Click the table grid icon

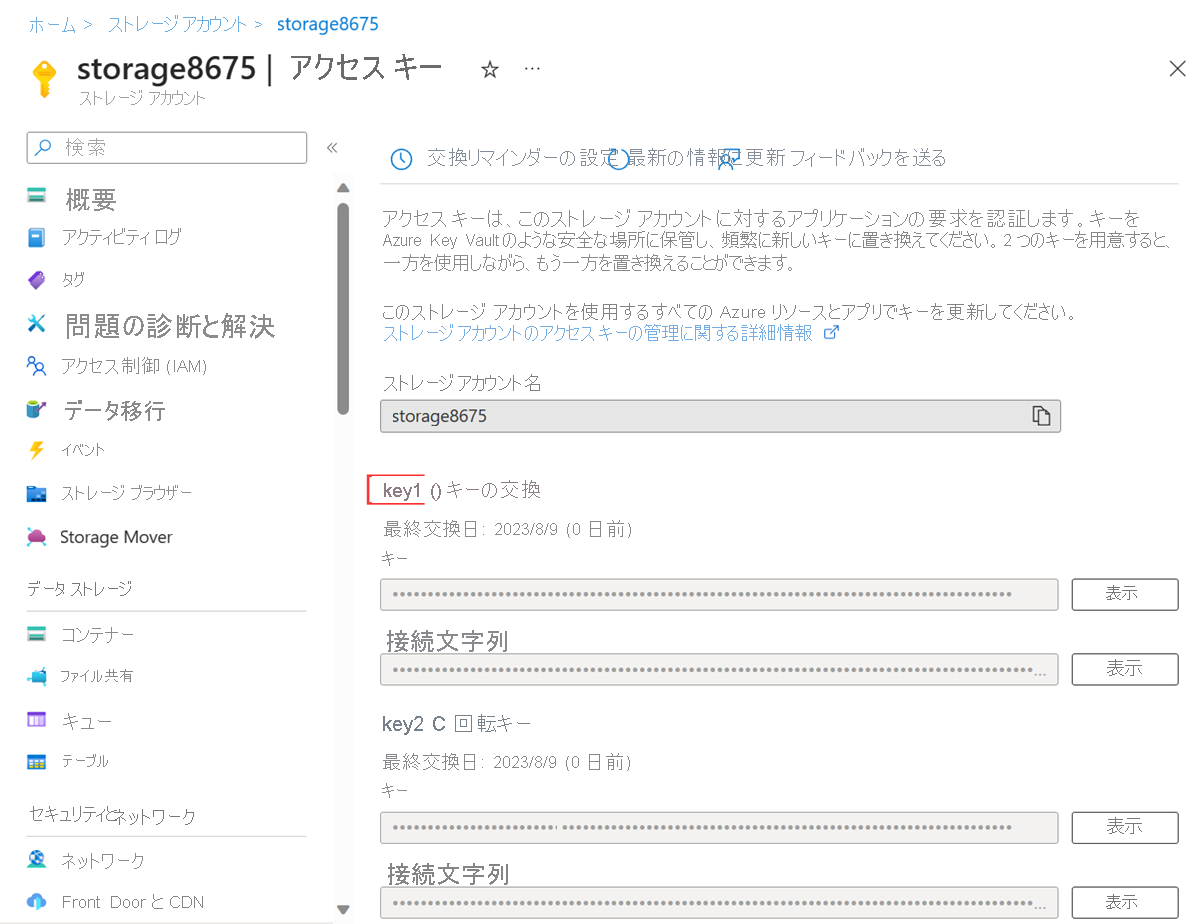37,762
